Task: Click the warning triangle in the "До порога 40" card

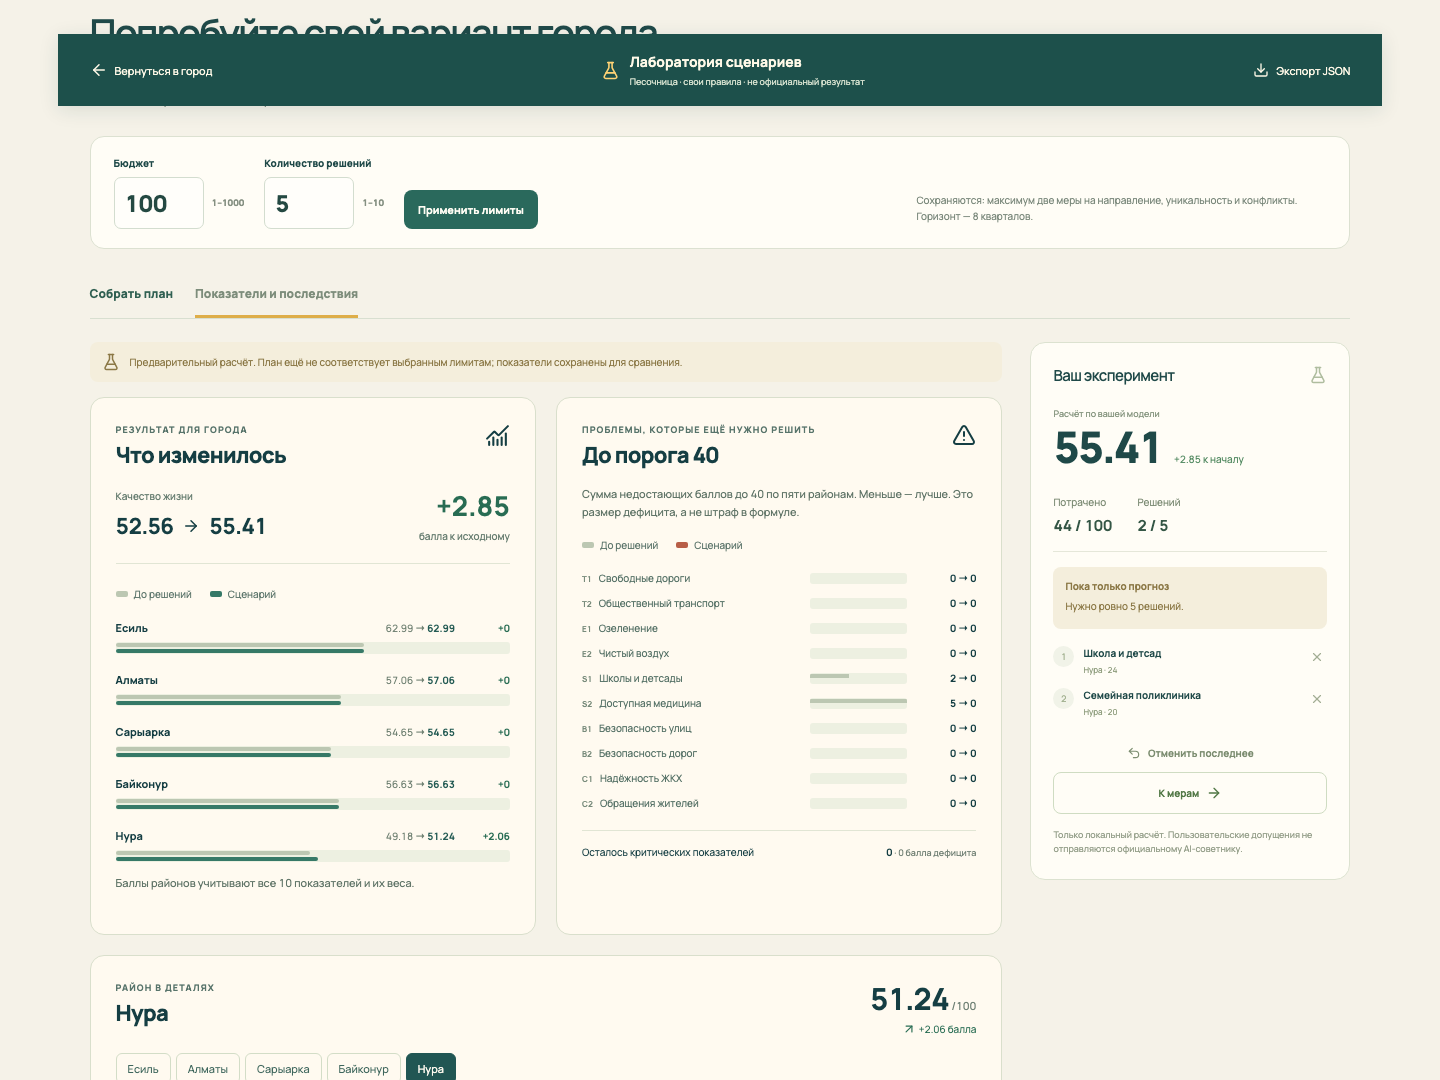Action: (x=964, y=435)
